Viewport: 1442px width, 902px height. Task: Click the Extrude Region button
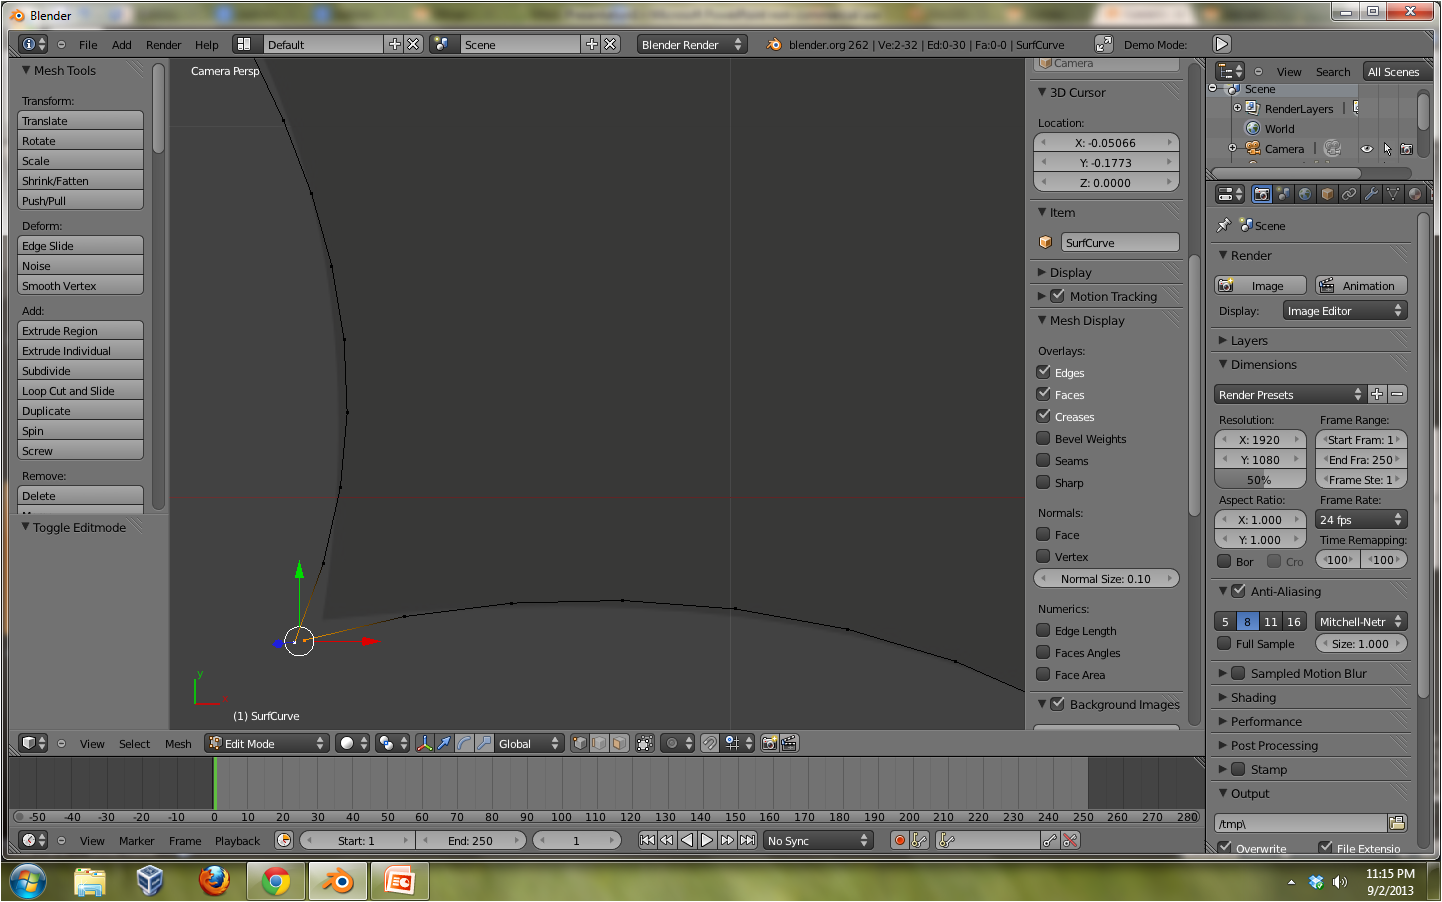click(x=81, y=331)
